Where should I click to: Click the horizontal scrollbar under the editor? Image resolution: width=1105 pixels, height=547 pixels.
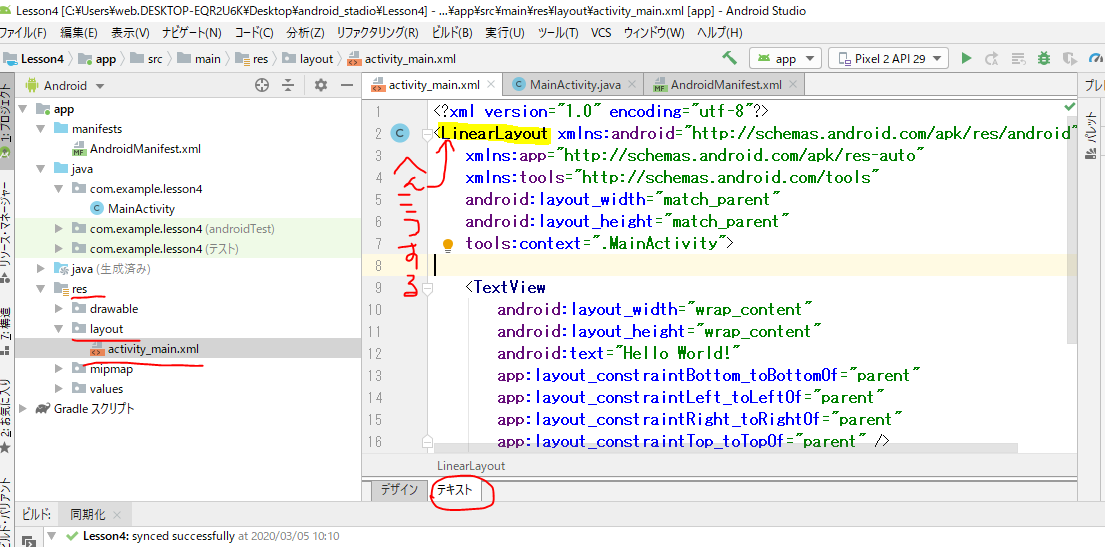click(726, 448)
